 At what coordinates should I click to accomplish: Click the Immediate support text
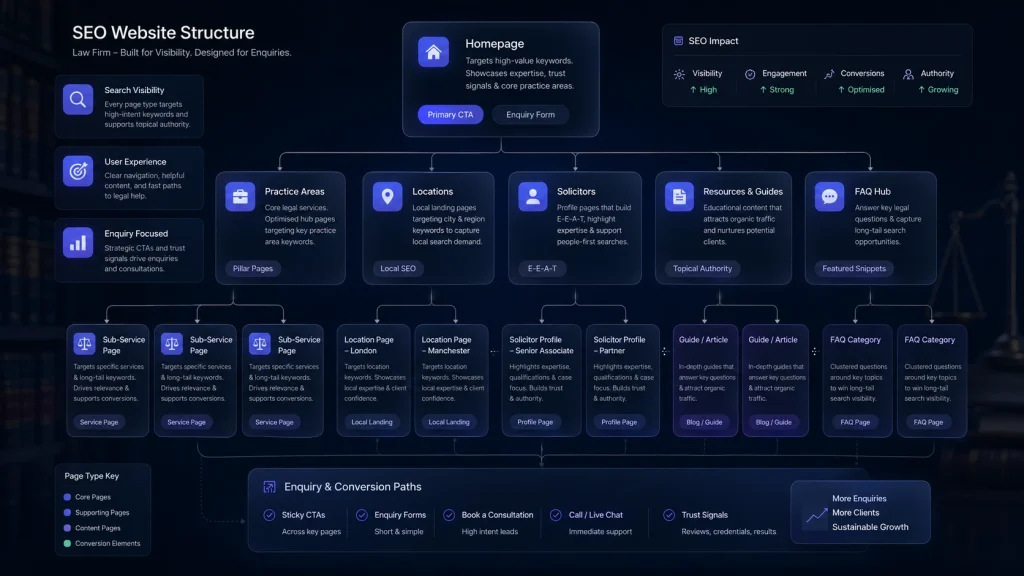[x=600, y=532]
